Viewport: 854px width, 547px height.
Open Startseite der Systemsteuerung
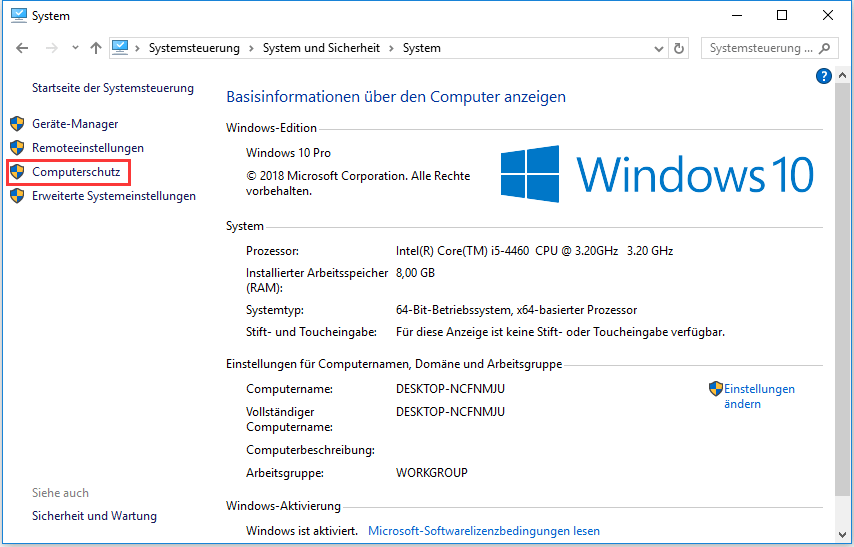click(x=113, y=88)
